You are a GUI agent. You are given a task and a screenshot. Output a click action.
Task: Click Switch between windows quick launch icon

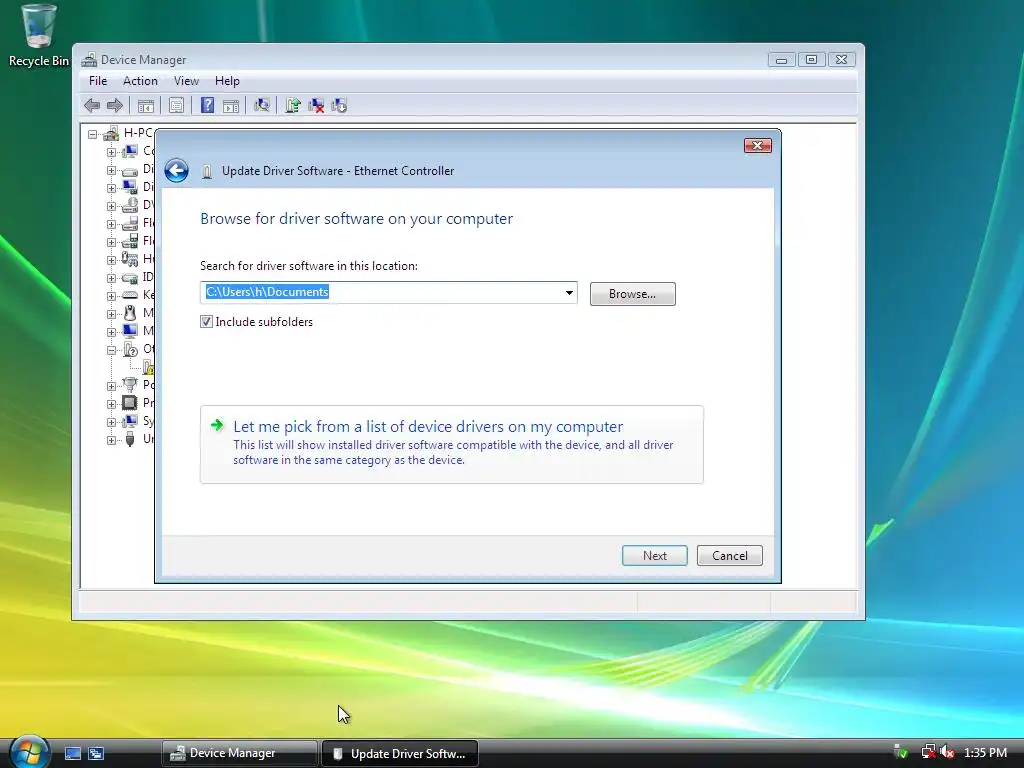[96, 754]
